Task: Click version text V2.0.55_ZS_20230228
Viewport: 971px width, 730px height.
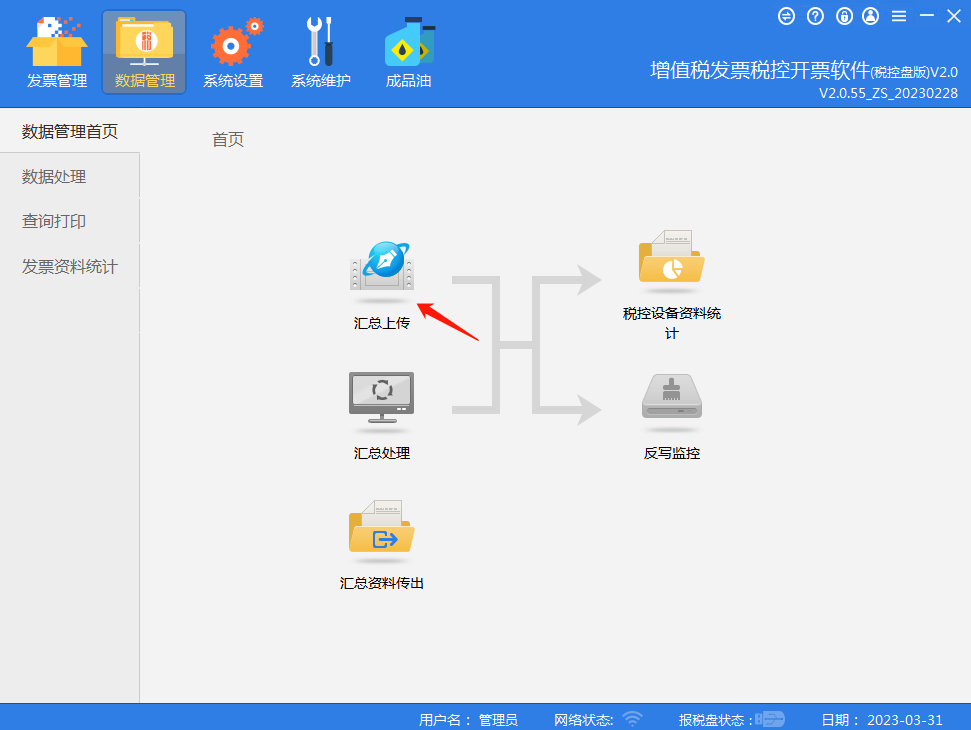Action: coord(888,93)
